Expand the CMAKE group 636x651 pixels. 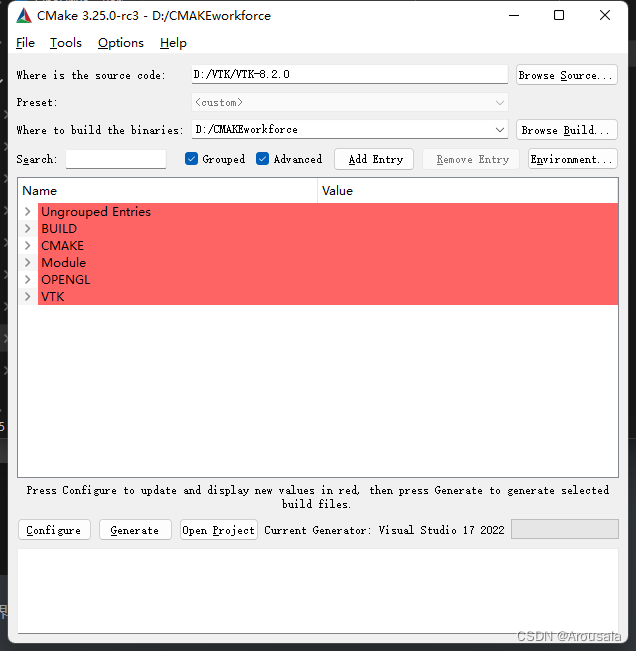pos(28,246)
